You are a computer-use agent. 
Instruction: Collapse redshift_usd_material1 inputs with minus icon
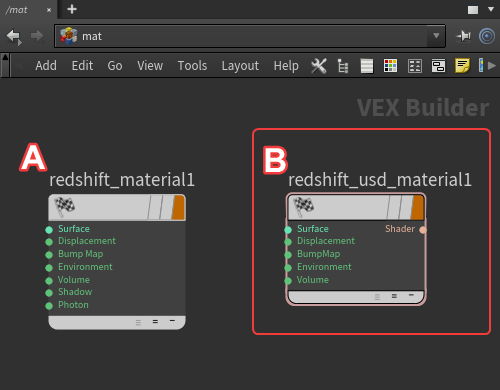point(411,295)
